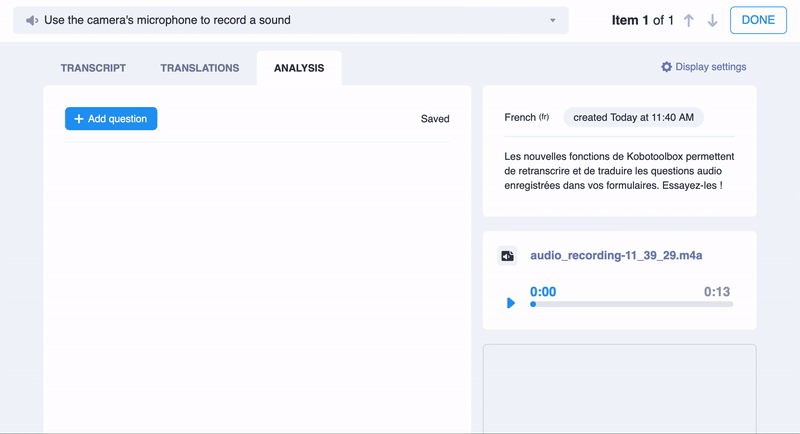Click the 'created Today at 11:40 AM' chip
The width and height of the screenshot is (800, 434).
pos(633,117)
